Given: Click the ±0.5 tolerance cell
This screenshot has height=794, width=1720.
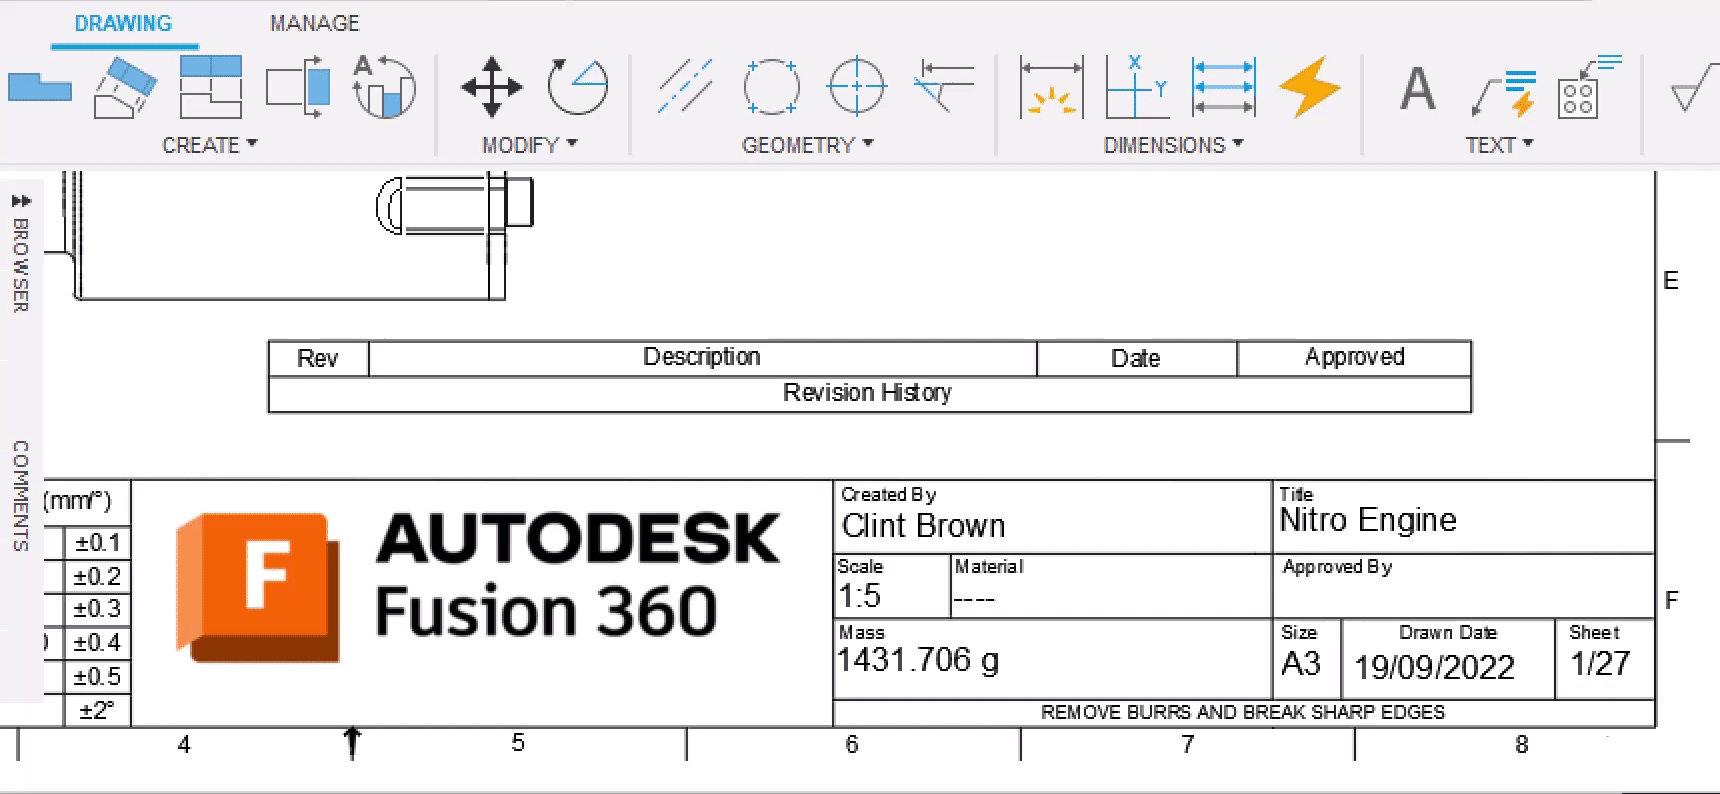Looking at the screenshot, I should click(97, 676).
